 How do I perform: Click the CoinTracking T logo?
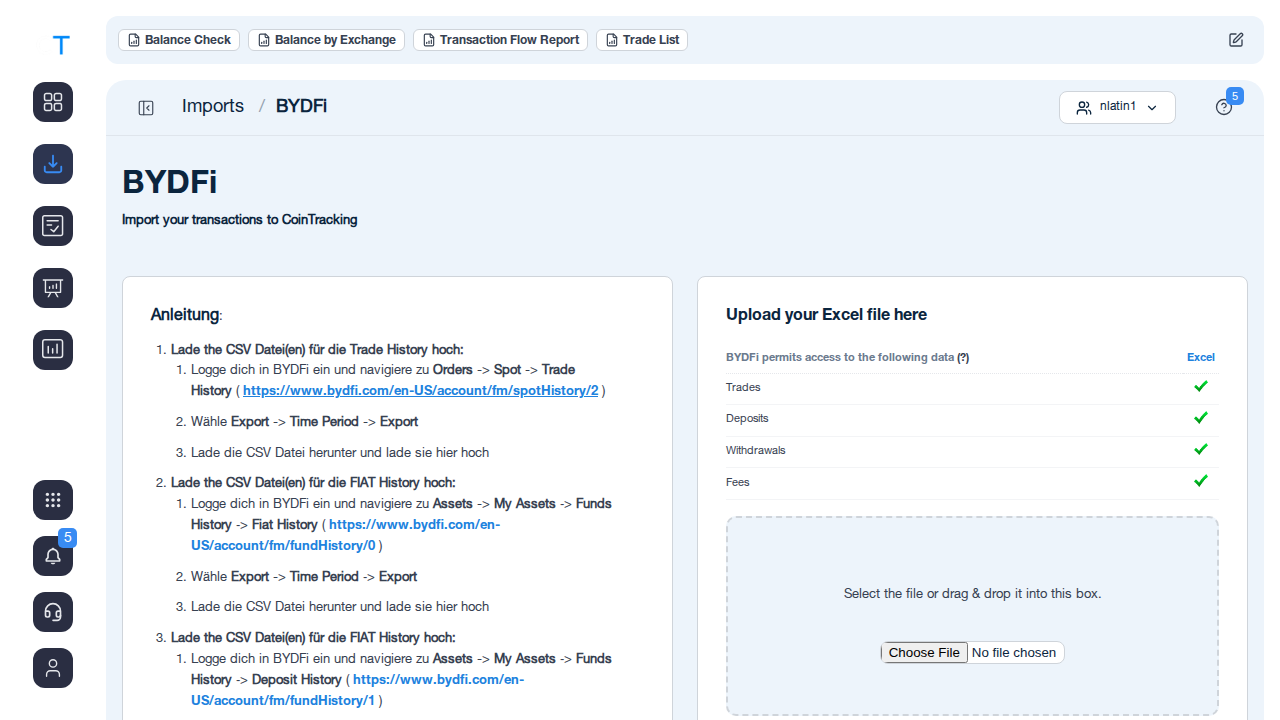click(61, 45)
